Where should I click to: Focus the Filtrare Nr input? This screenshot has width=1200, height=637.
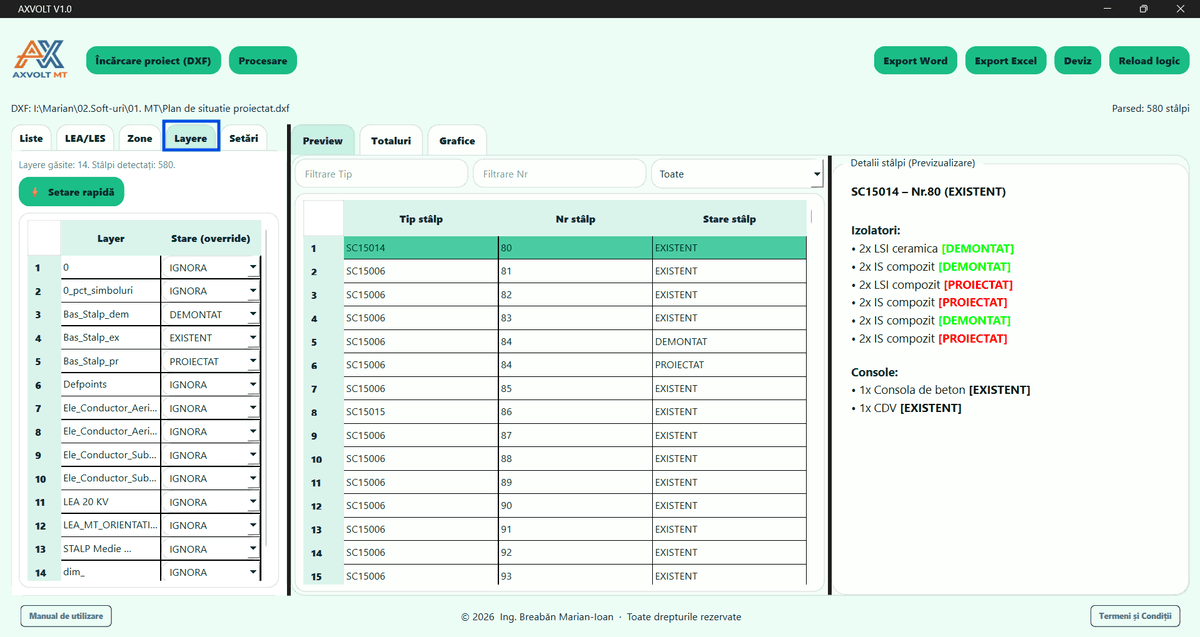pos(559,174)
